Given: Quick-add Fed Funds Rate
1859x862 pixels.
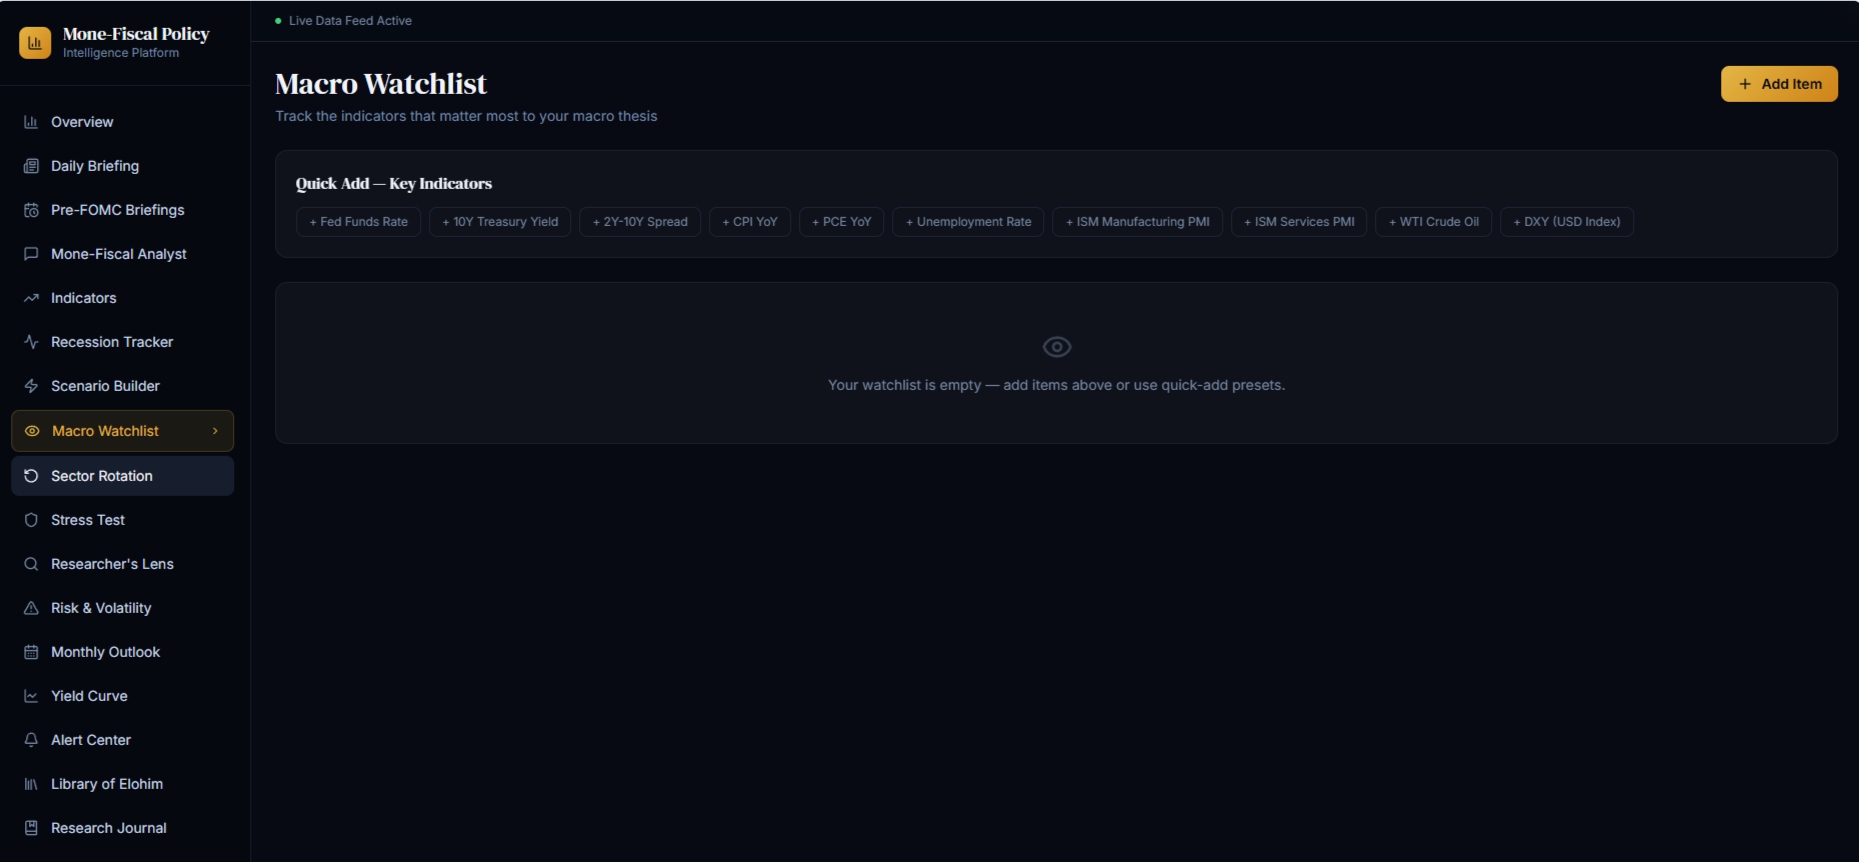Looking at the screenshot, I should pos(358,222).
